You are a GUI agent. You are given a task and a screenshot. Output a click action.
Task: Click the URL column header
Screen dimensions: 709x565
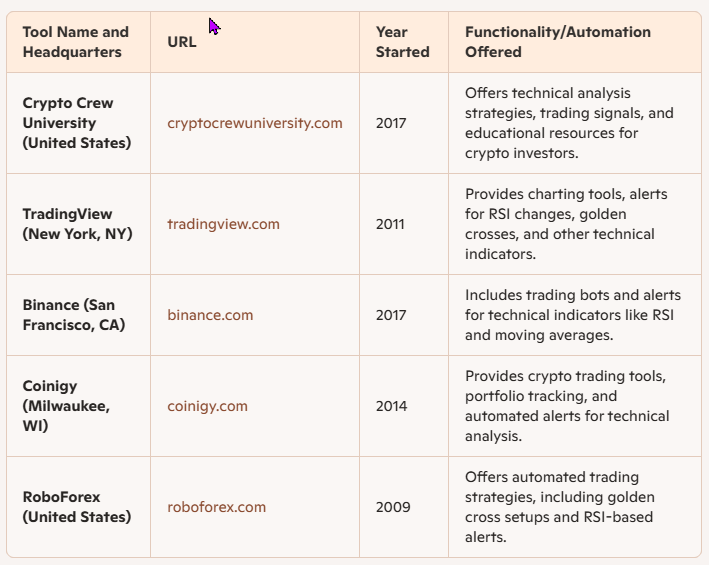tap(182, 42)
